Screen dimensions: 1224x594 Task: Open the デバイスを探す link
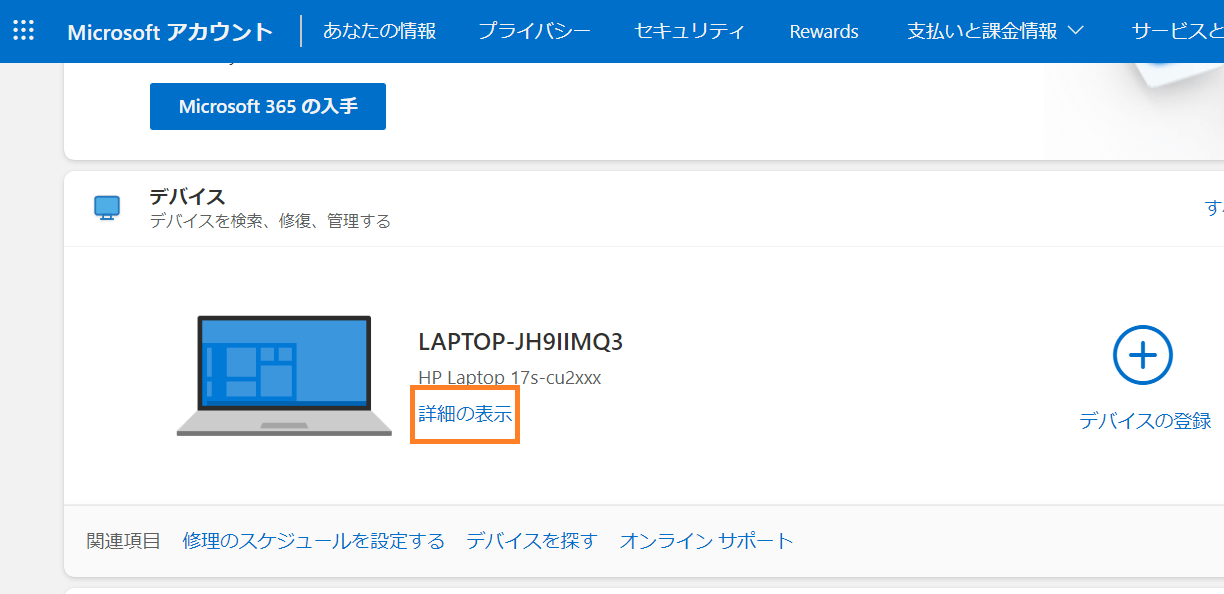pos(532,541)
